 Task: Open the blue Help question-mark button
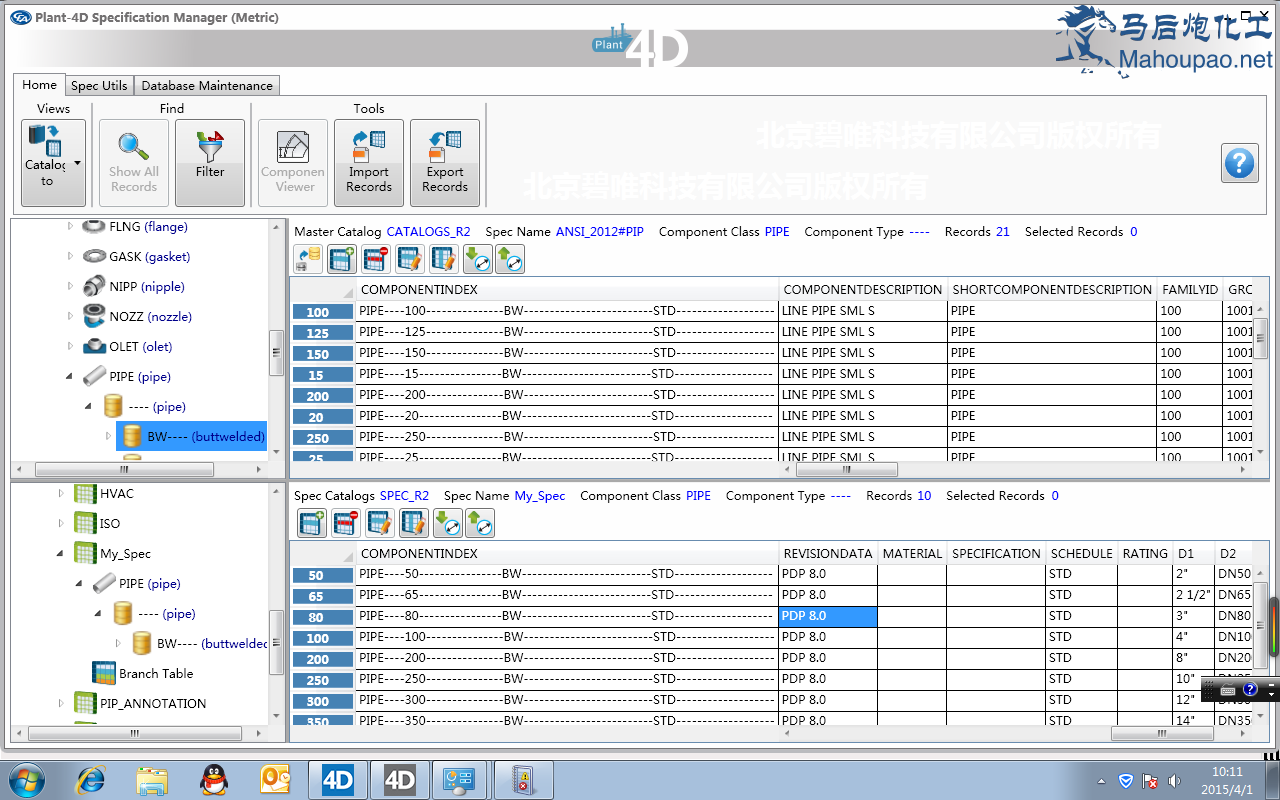[1240, 162]
